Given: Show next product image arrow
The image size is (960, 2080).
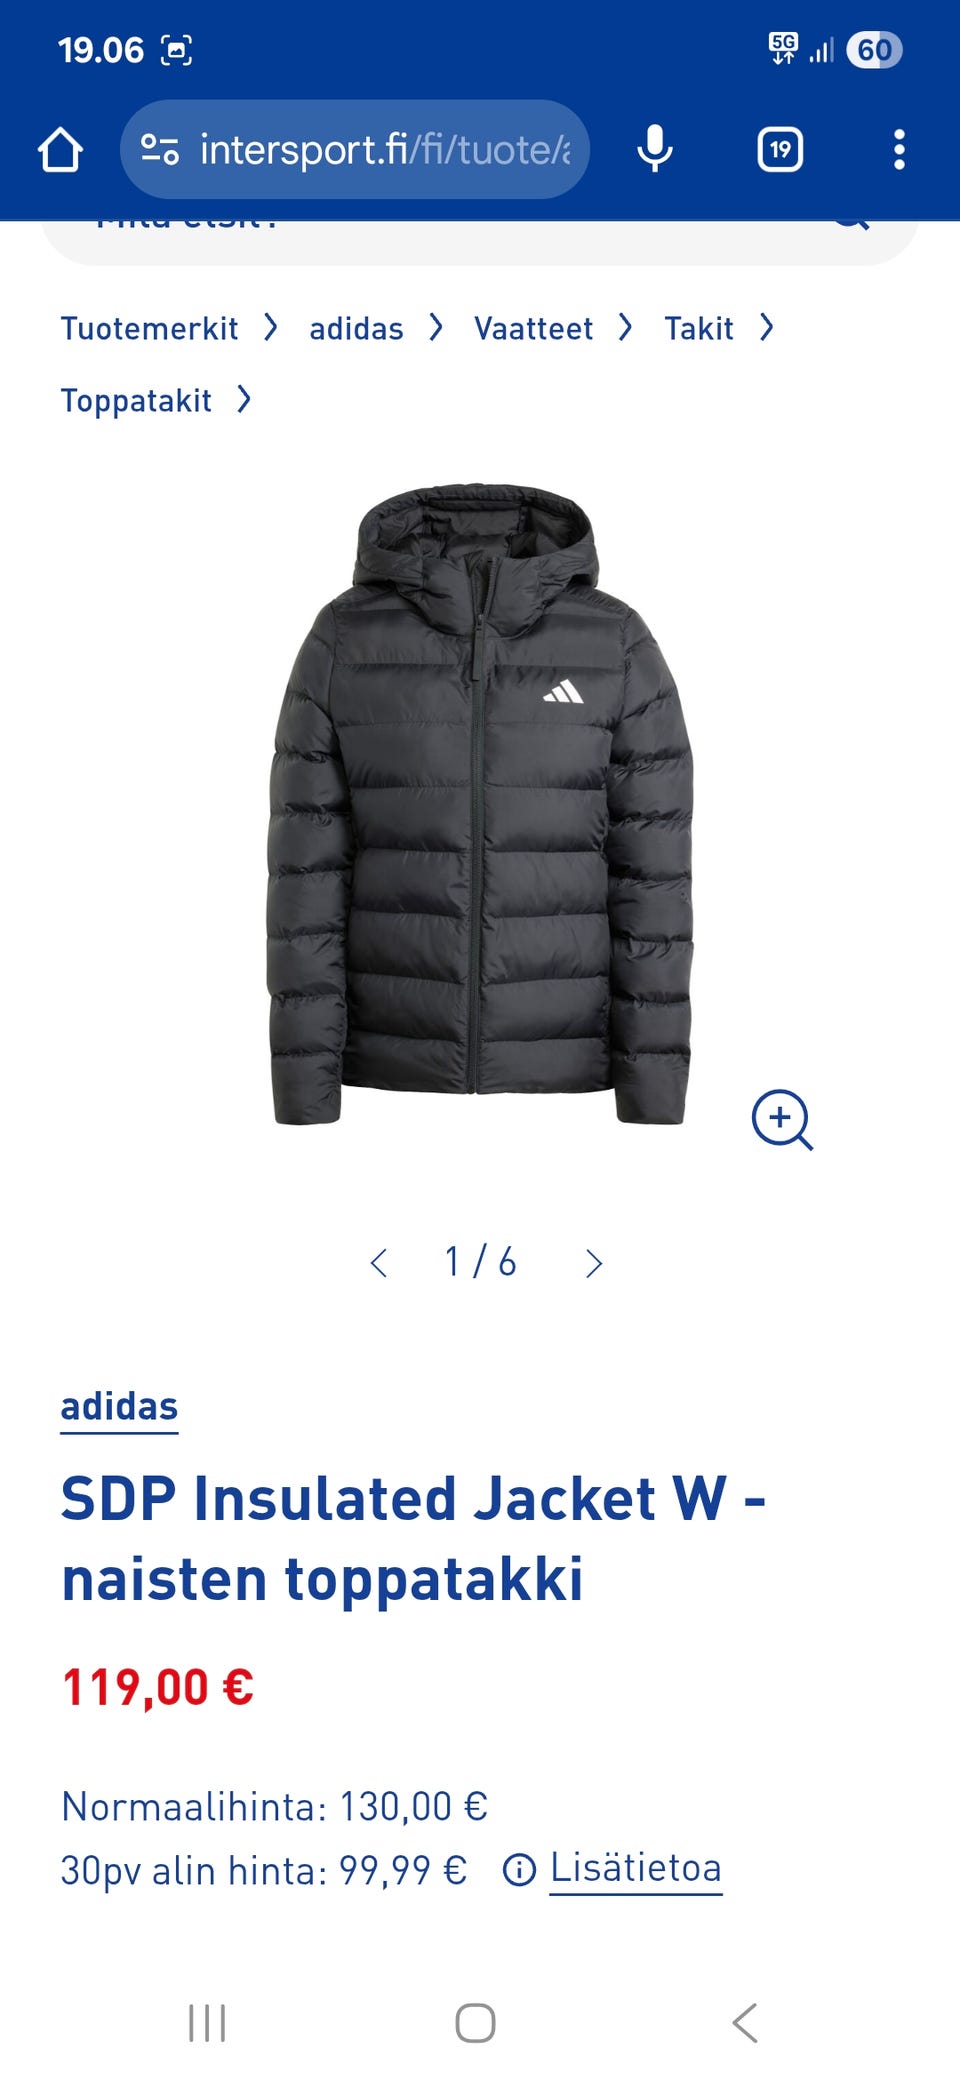Looking at the screenshot, I should pyautogui.click(x=594, y=1263).
